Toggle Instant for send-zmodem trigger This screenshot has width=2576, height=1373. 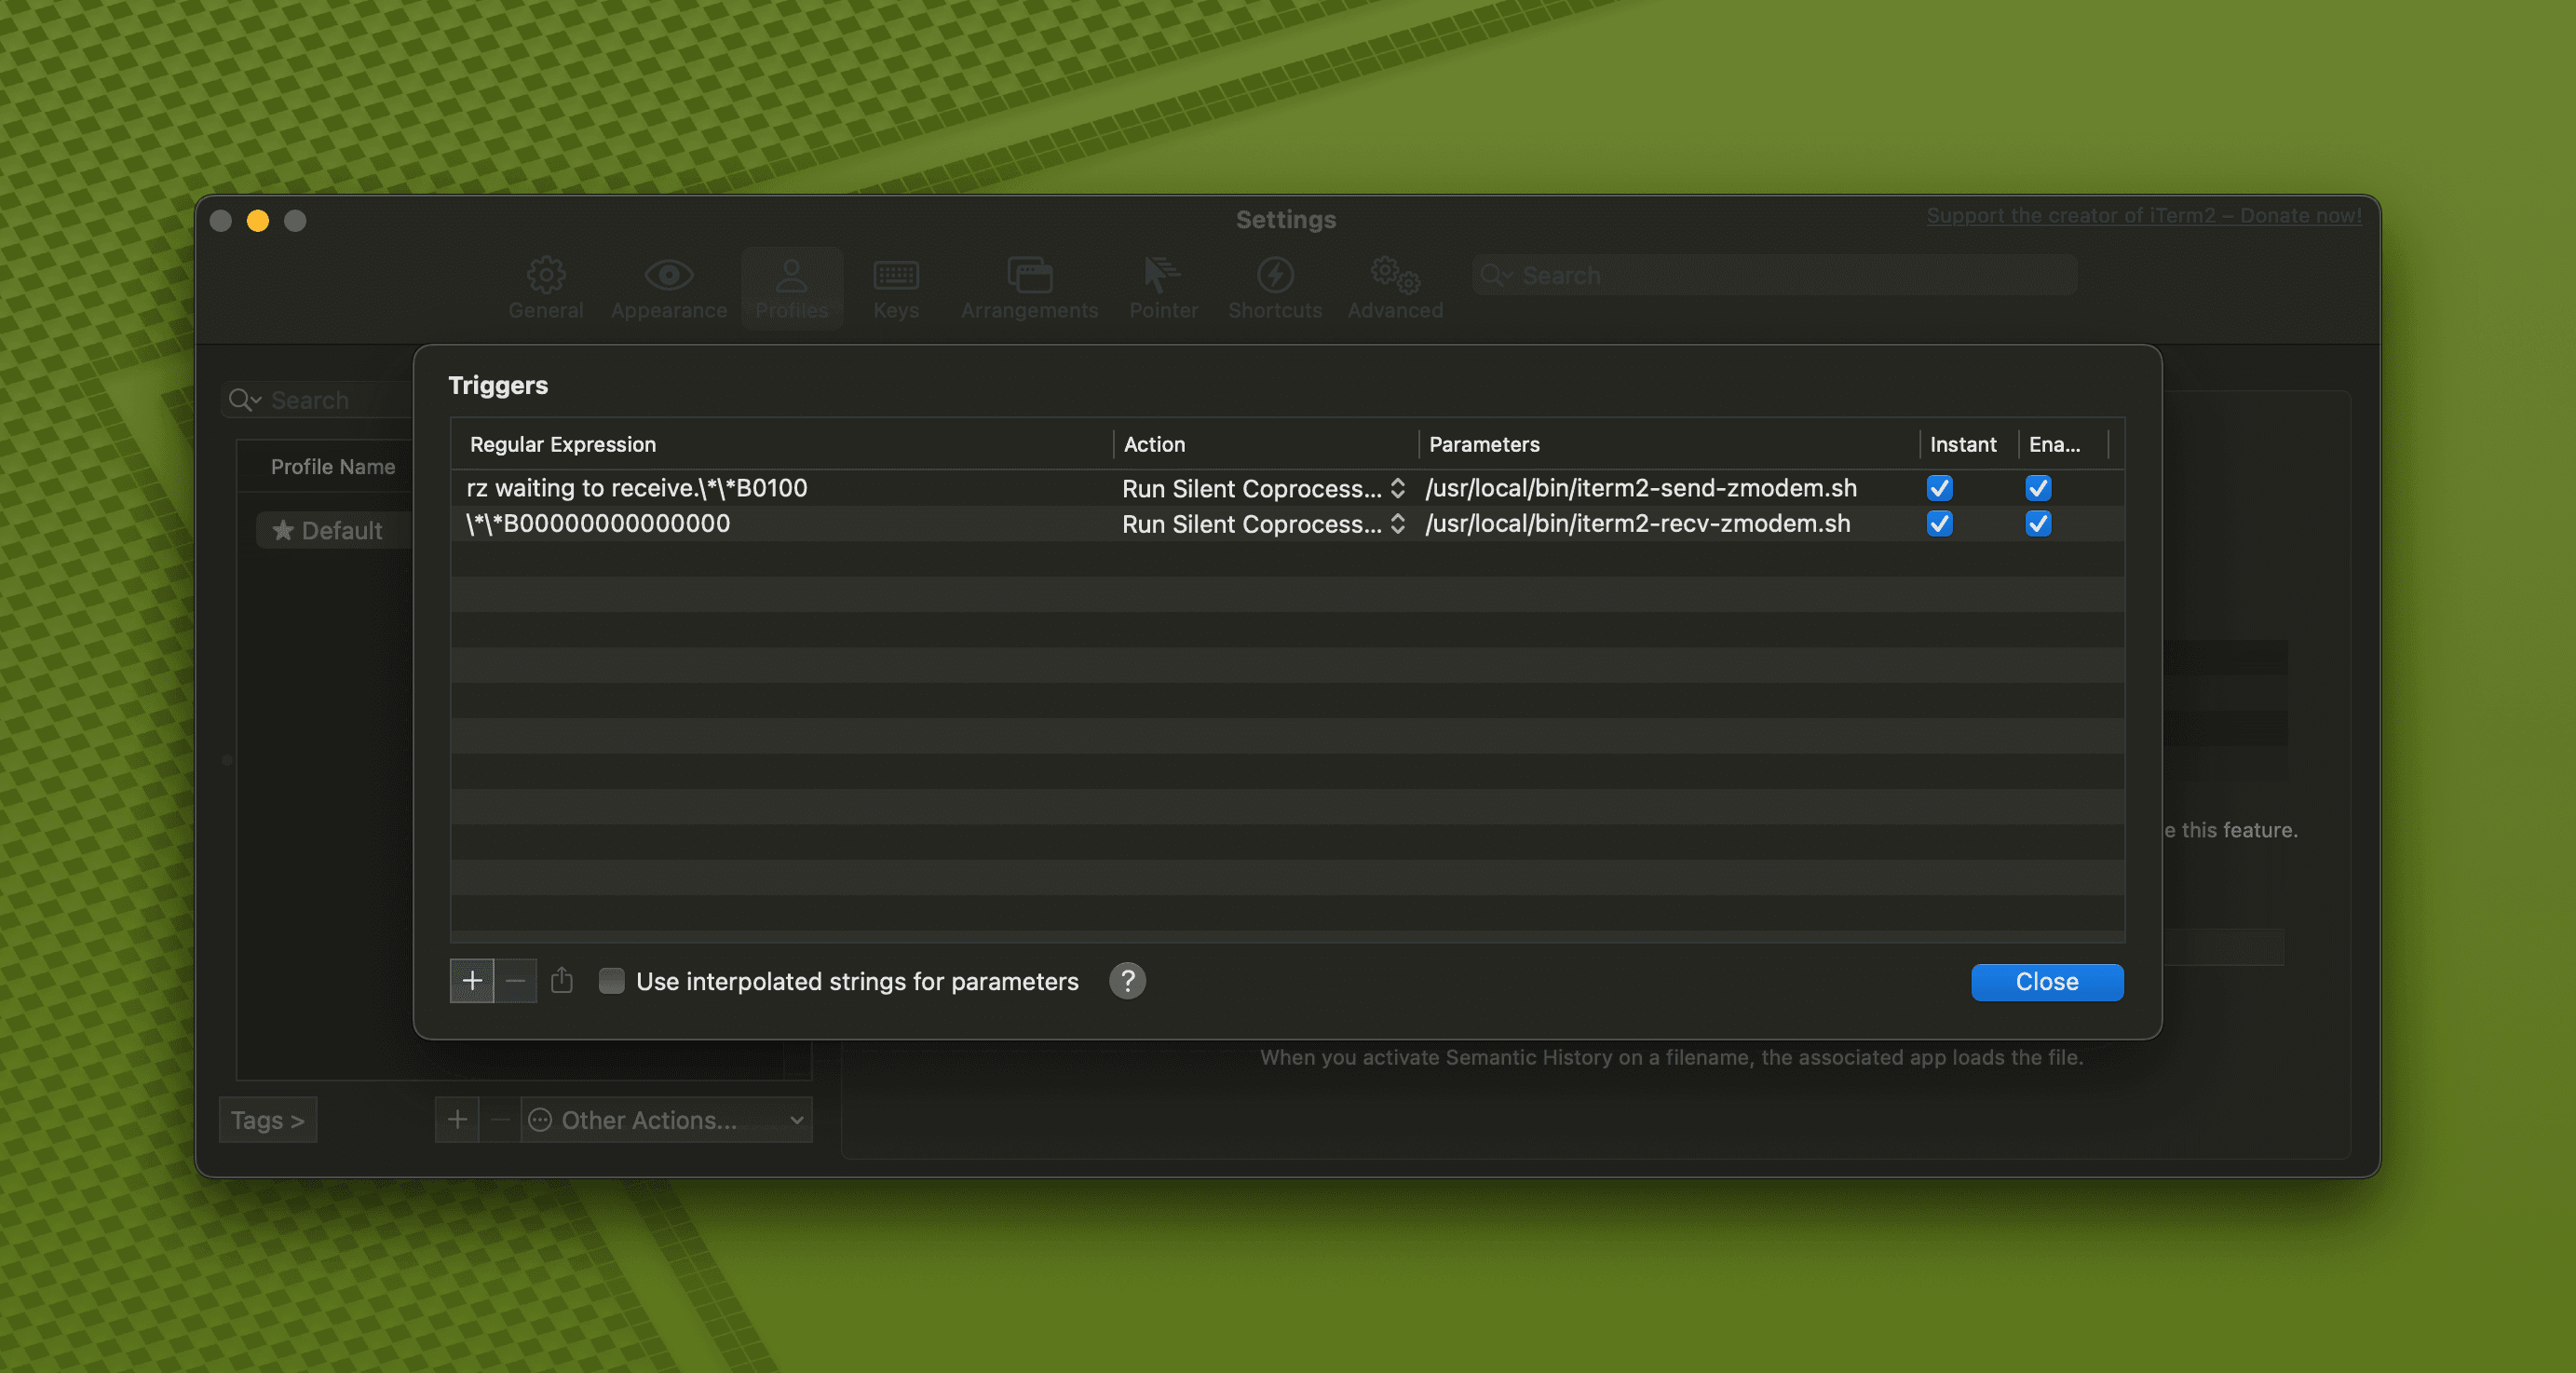tap(1939, 488)
